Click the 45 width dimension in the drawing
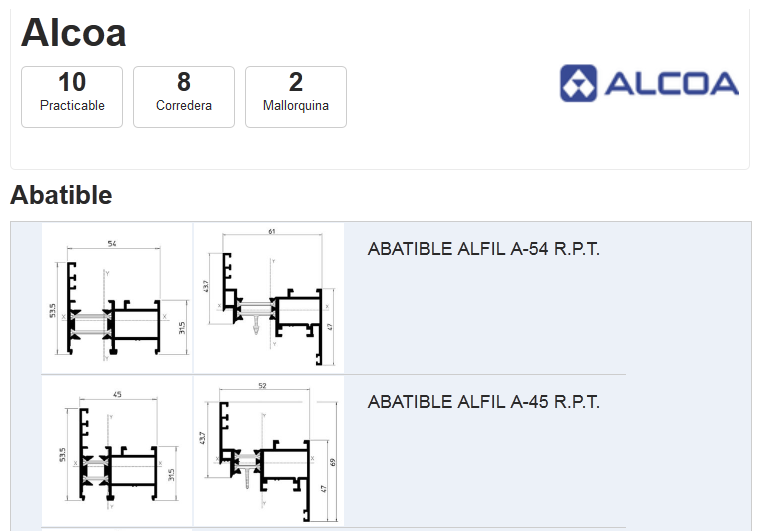 117,395
